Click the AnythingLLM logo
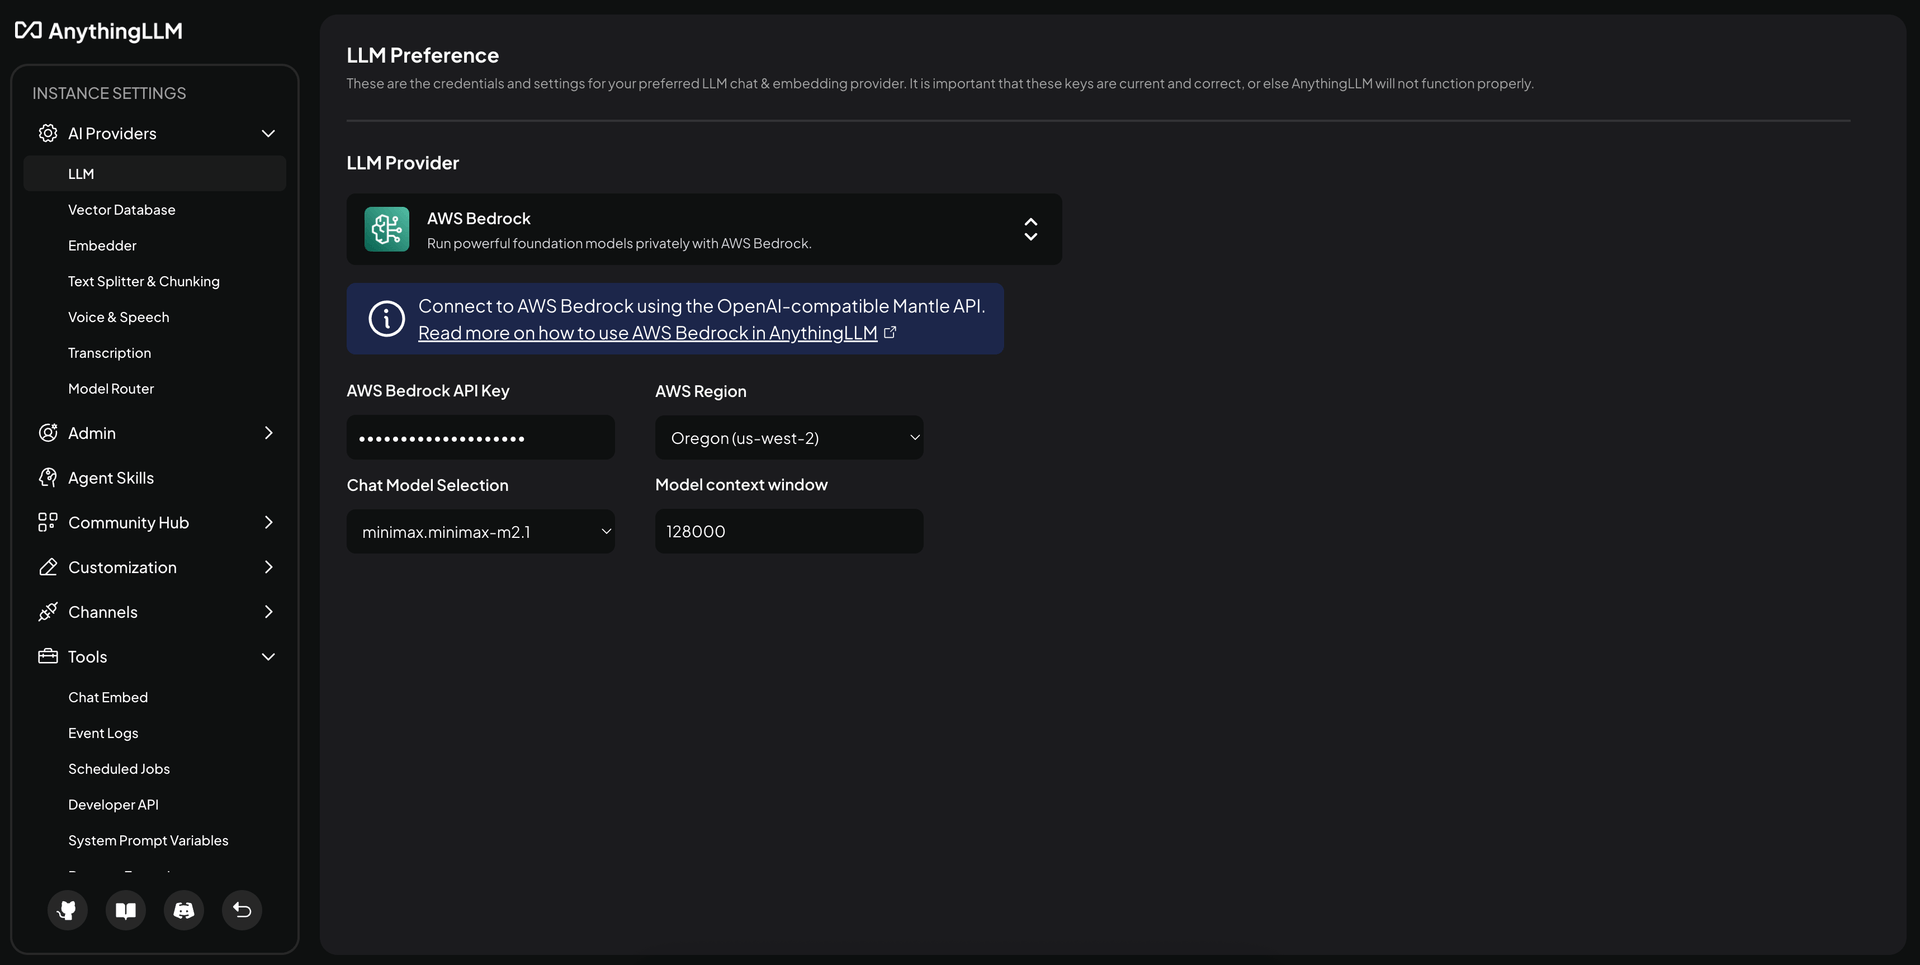The image size is (1920, 965). [99, 31]
